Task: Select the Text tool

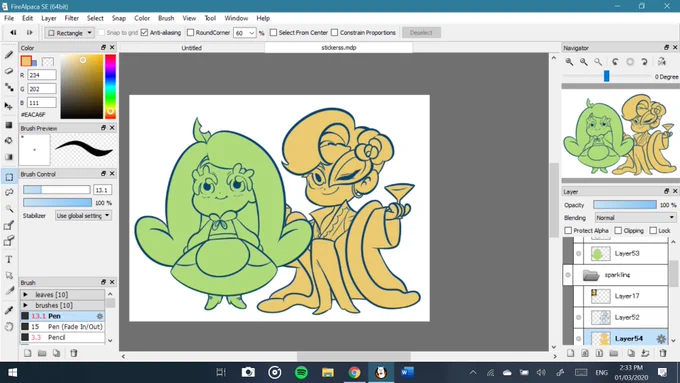Action: tap(9, 259)
